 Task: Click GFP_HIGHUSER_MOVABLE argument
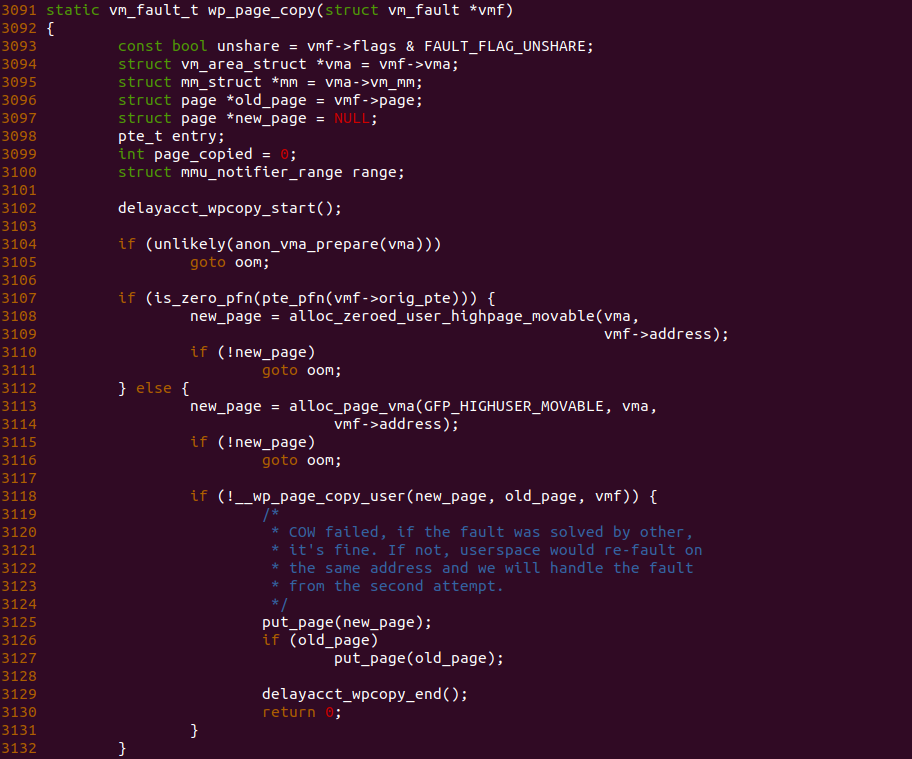click(514, 407)
